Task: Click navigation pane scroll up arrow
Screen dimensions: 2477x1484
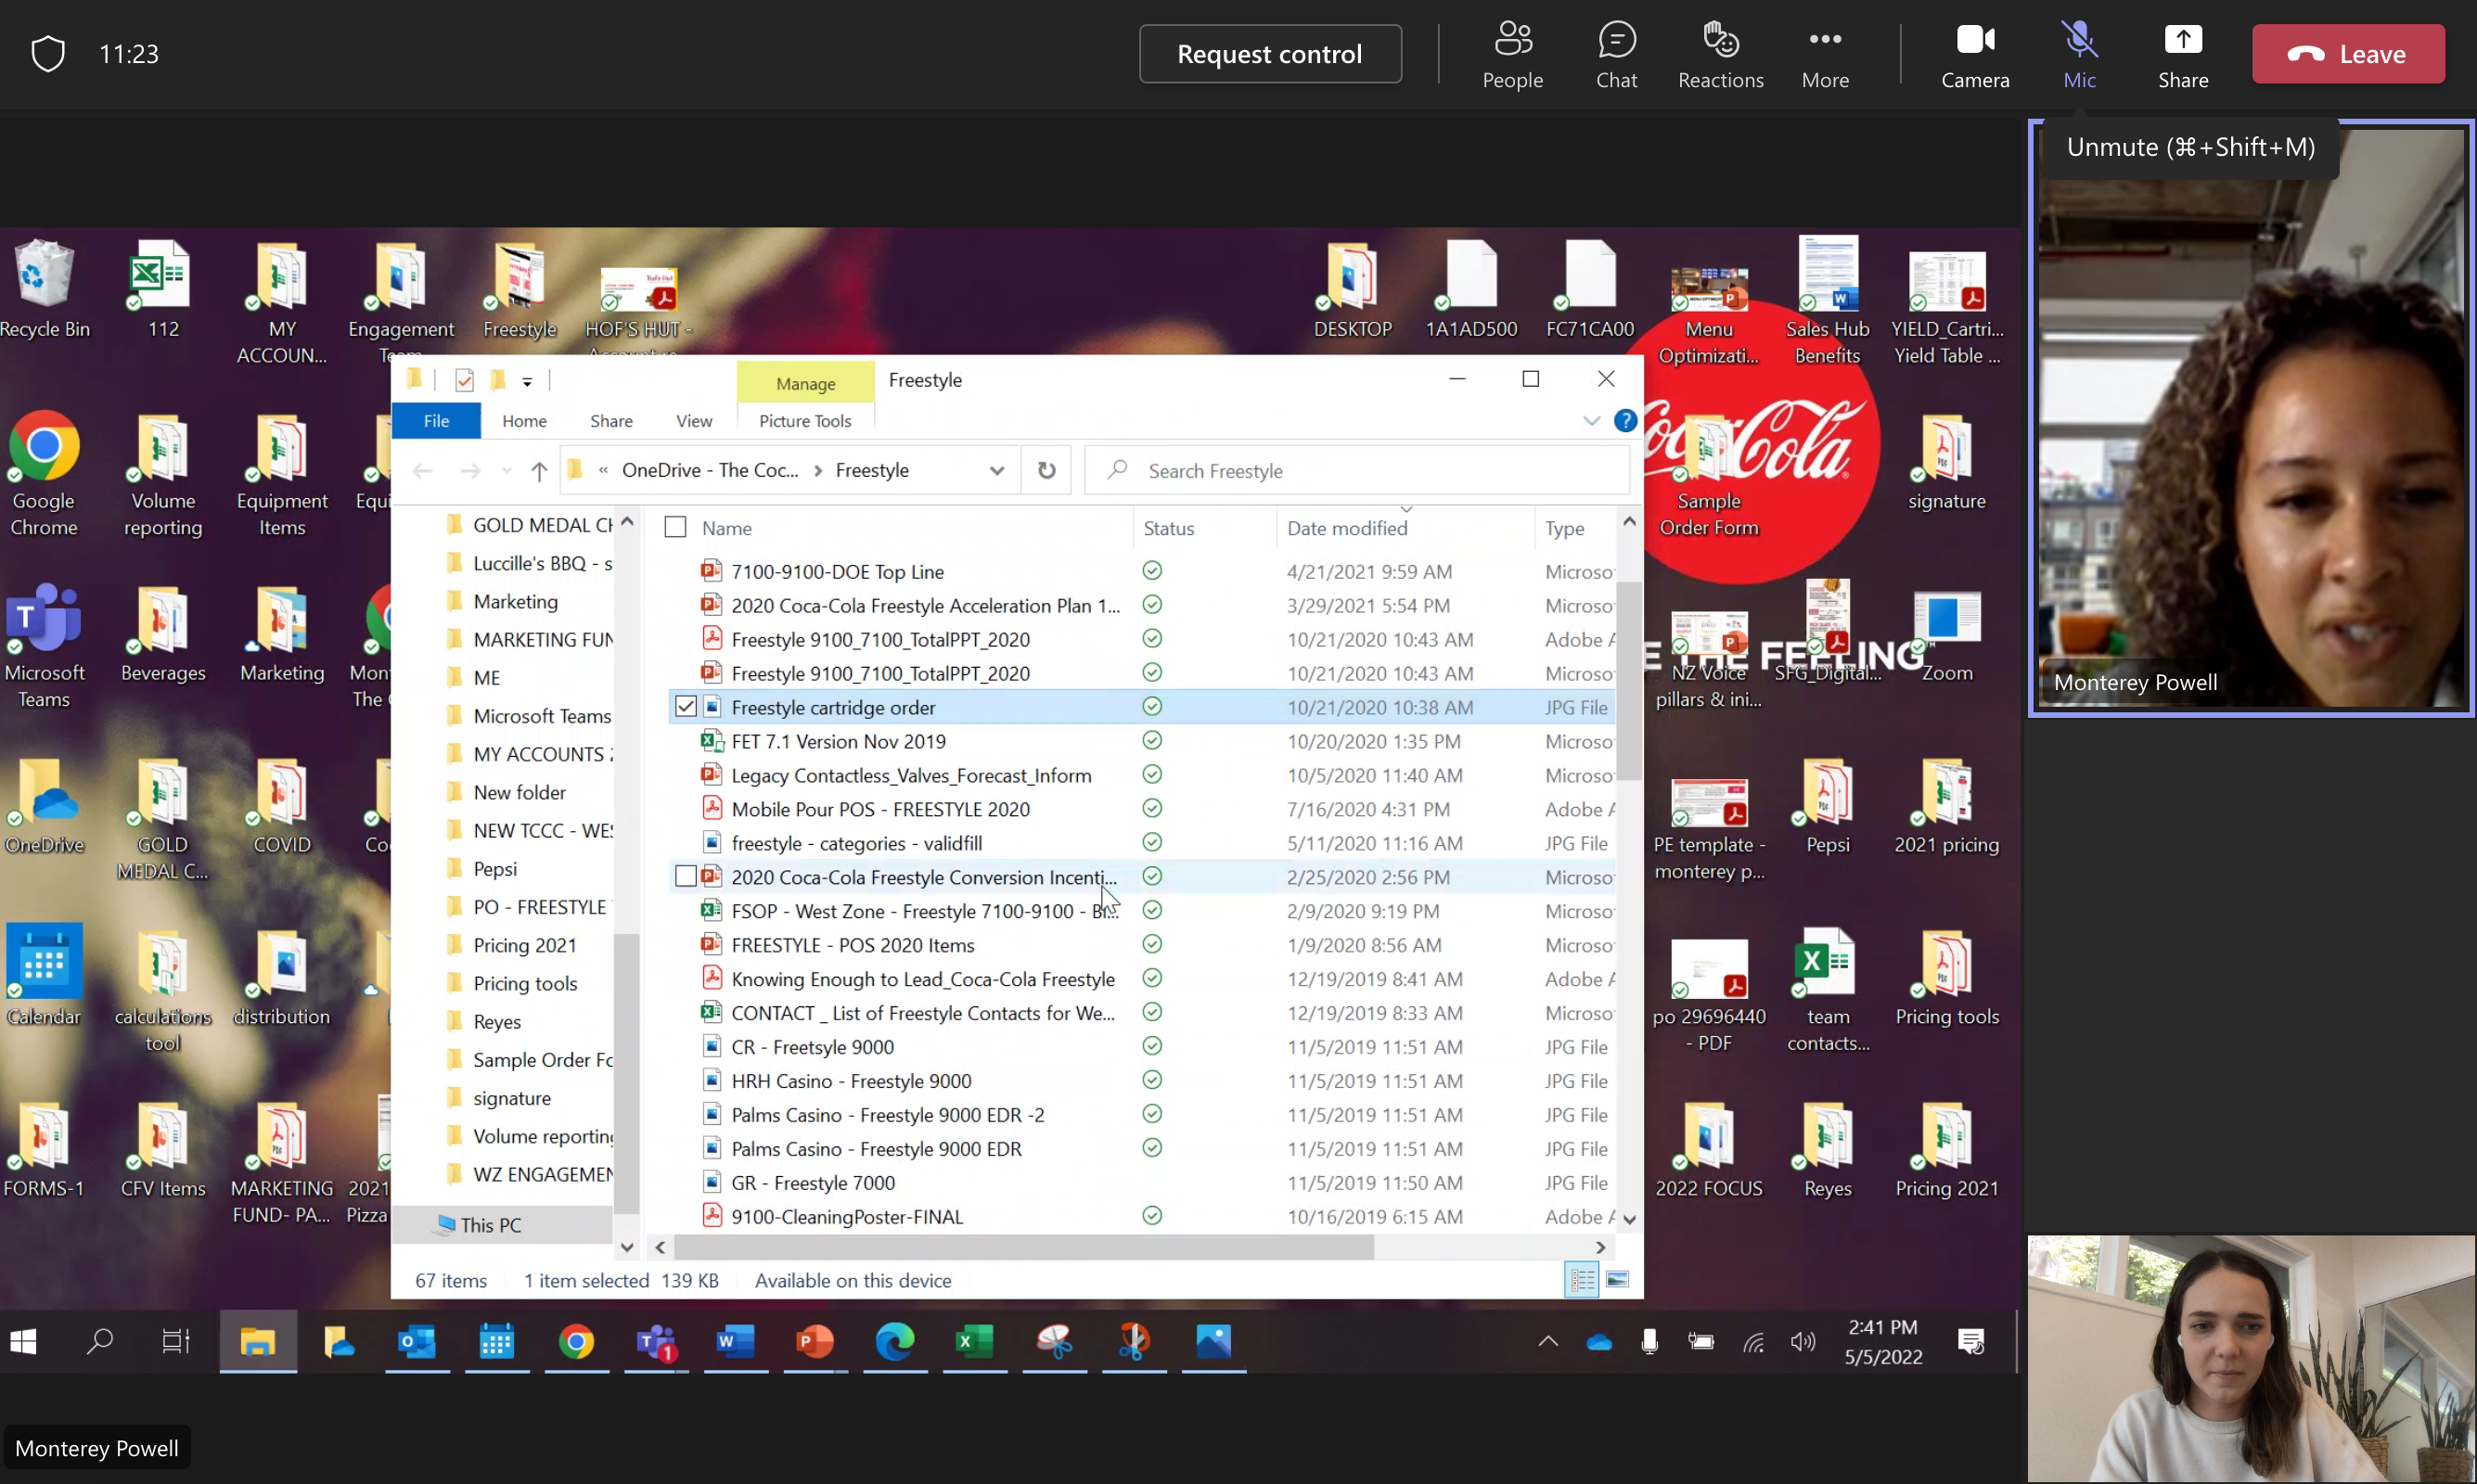Action: click(627, 522)
